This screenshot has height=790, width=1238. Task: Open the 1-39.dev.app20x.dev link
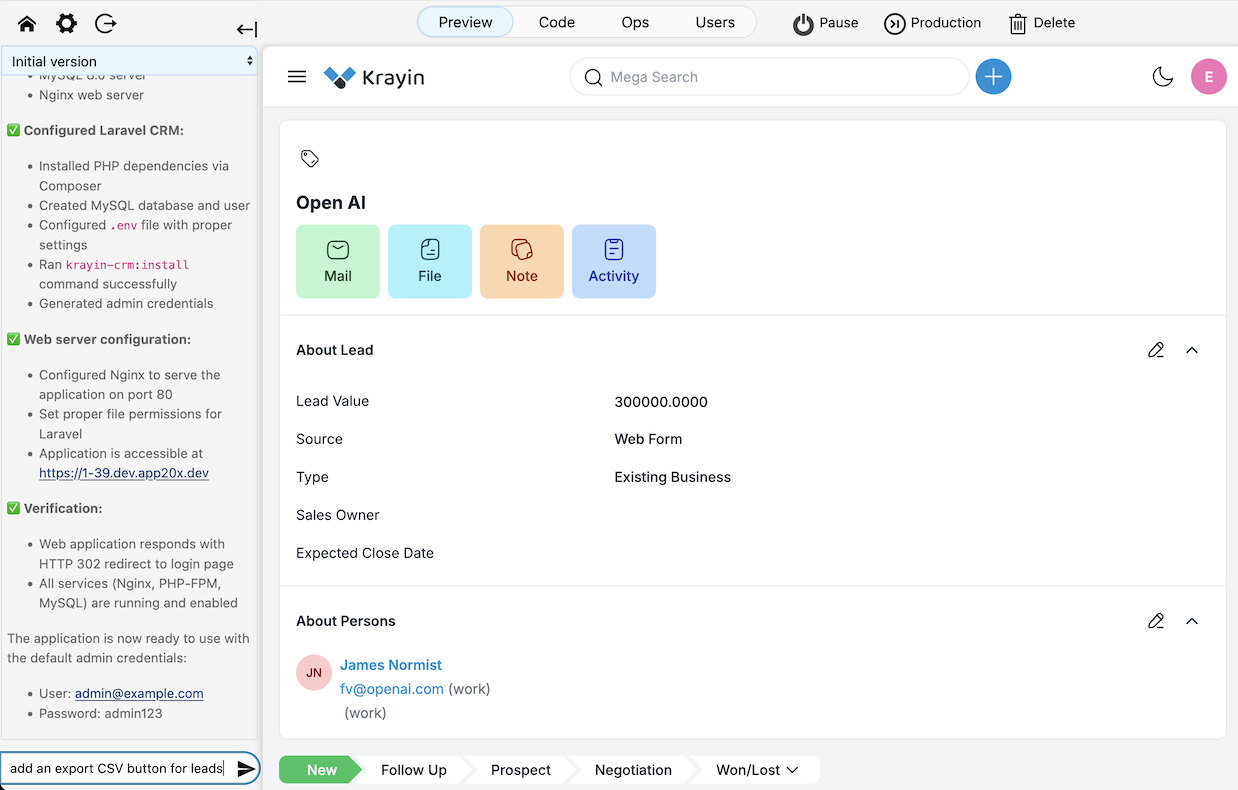coord(124,473)
